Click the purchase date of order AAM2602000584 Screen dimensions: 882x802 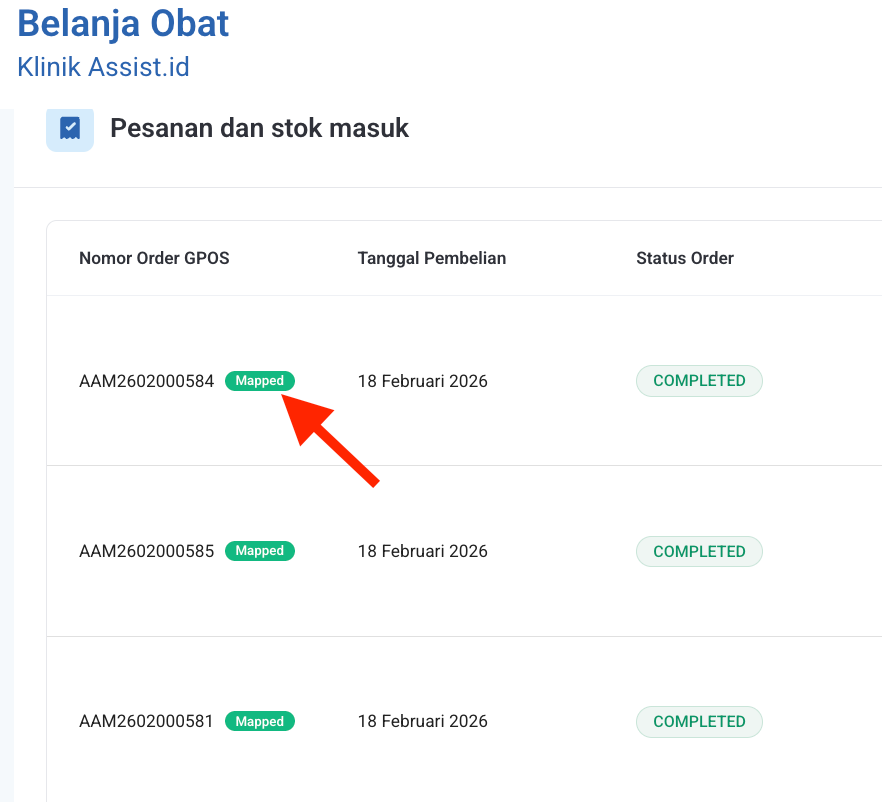click(x=423, y=381)
